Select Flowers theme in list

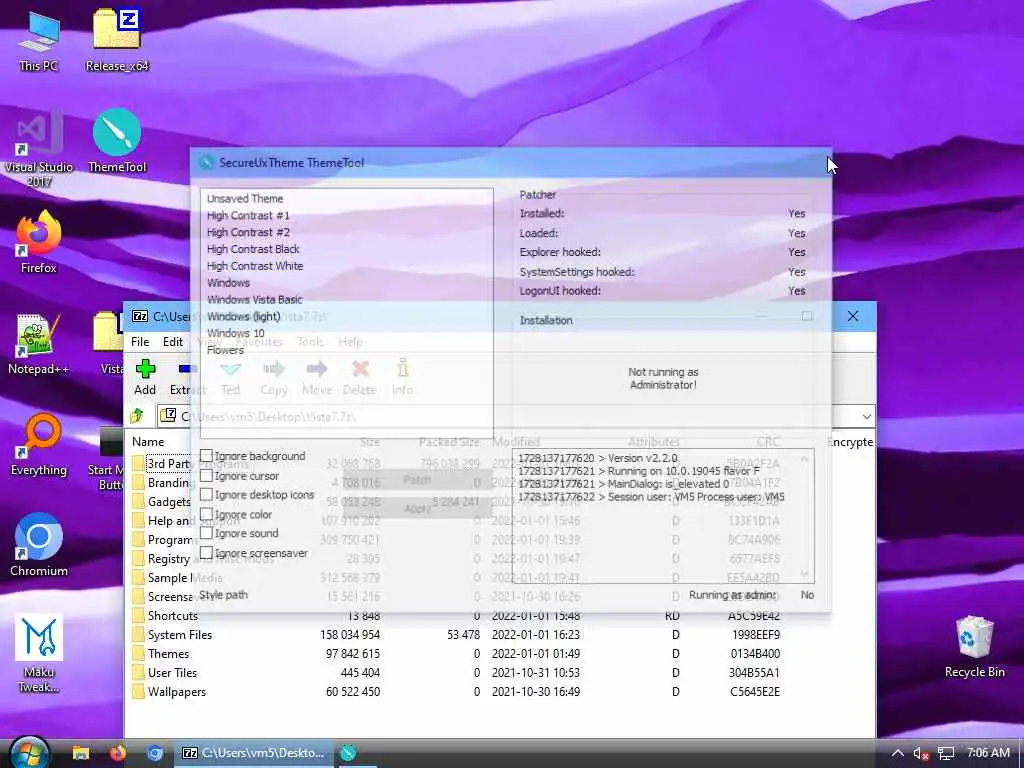pos(225,350)
